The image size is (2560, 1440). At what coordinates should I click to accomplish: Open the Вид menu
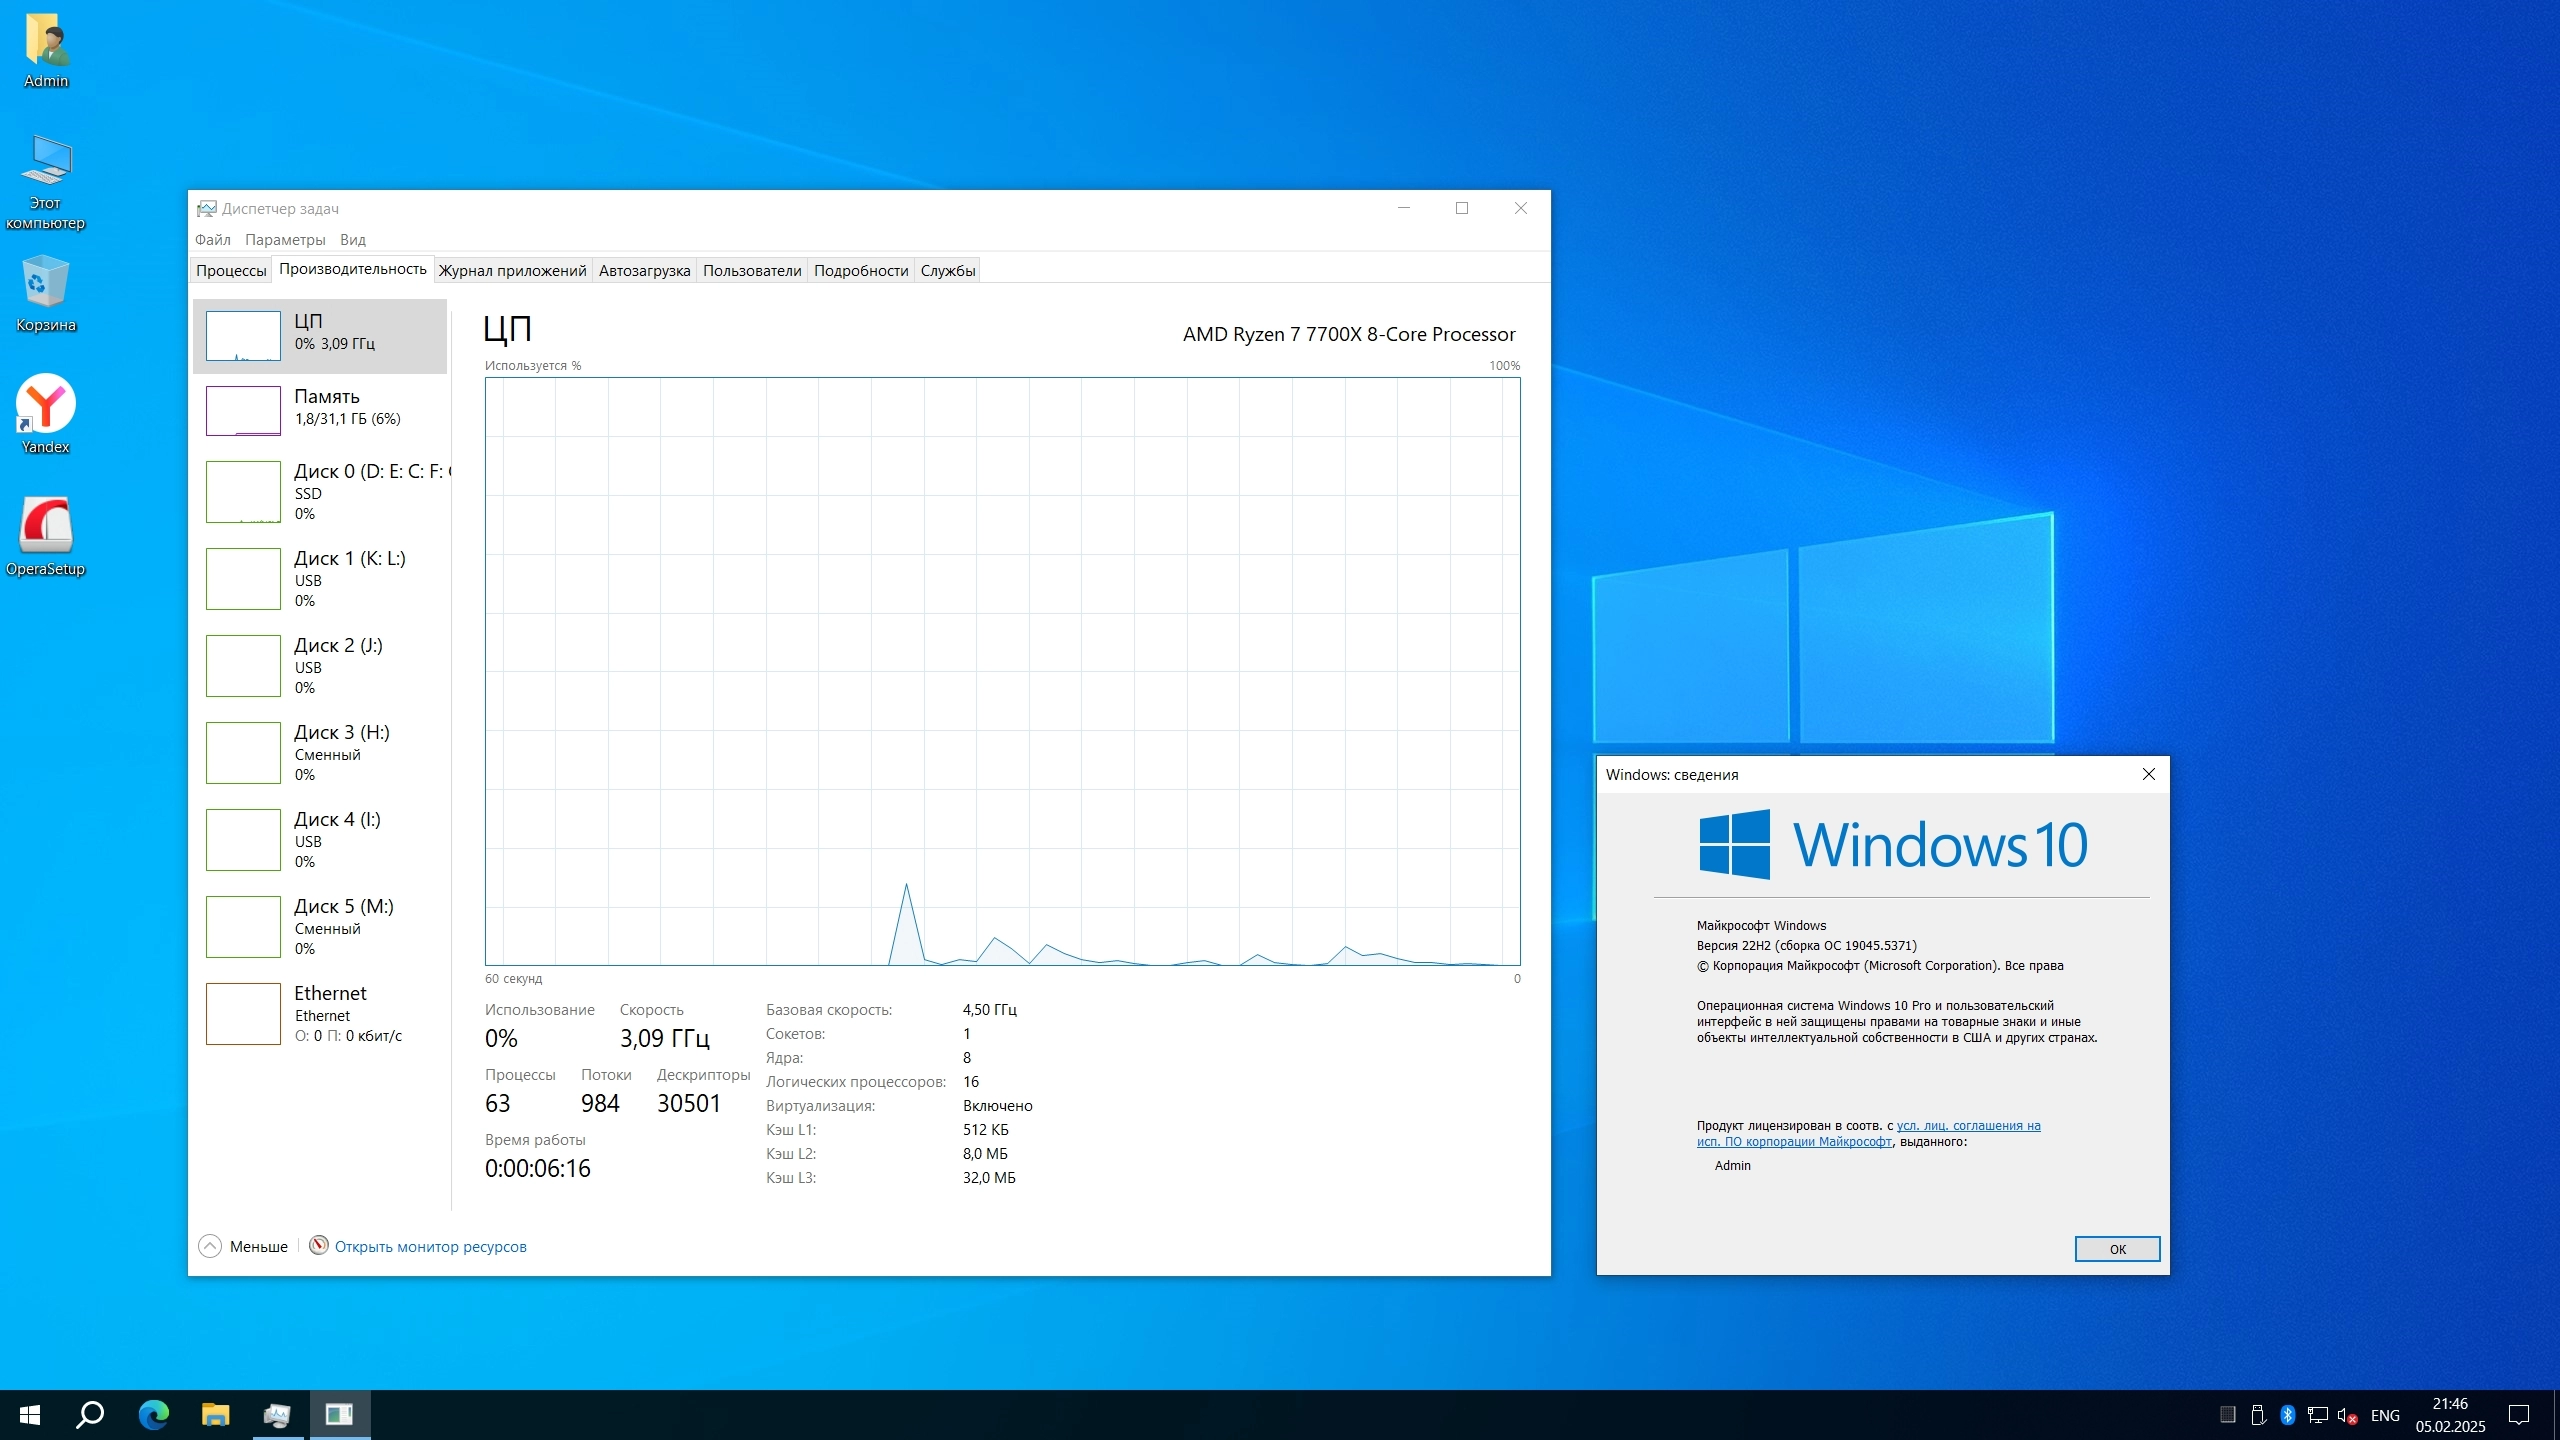[x=352, y=240]
